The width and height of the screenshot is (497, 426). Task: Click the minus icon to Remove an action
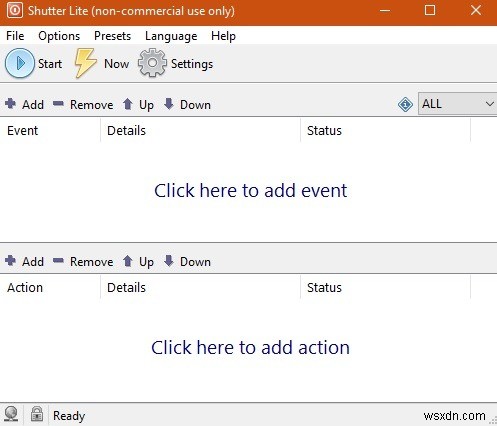(58, 261)
